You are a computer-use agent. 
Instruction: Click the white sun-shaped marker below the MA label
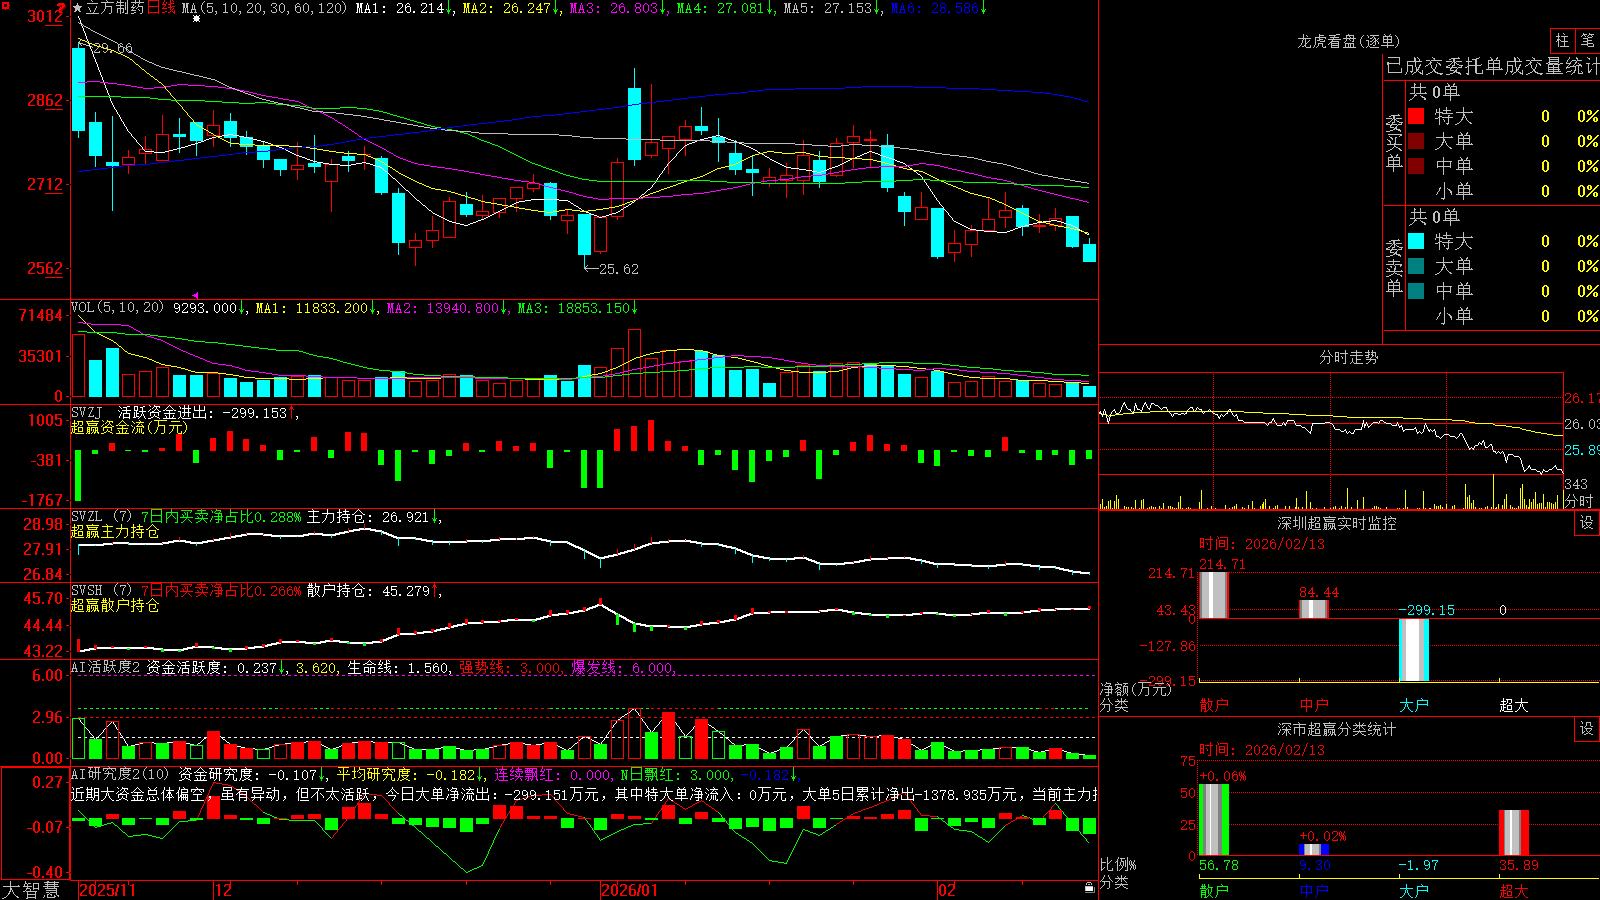(196, 19)
